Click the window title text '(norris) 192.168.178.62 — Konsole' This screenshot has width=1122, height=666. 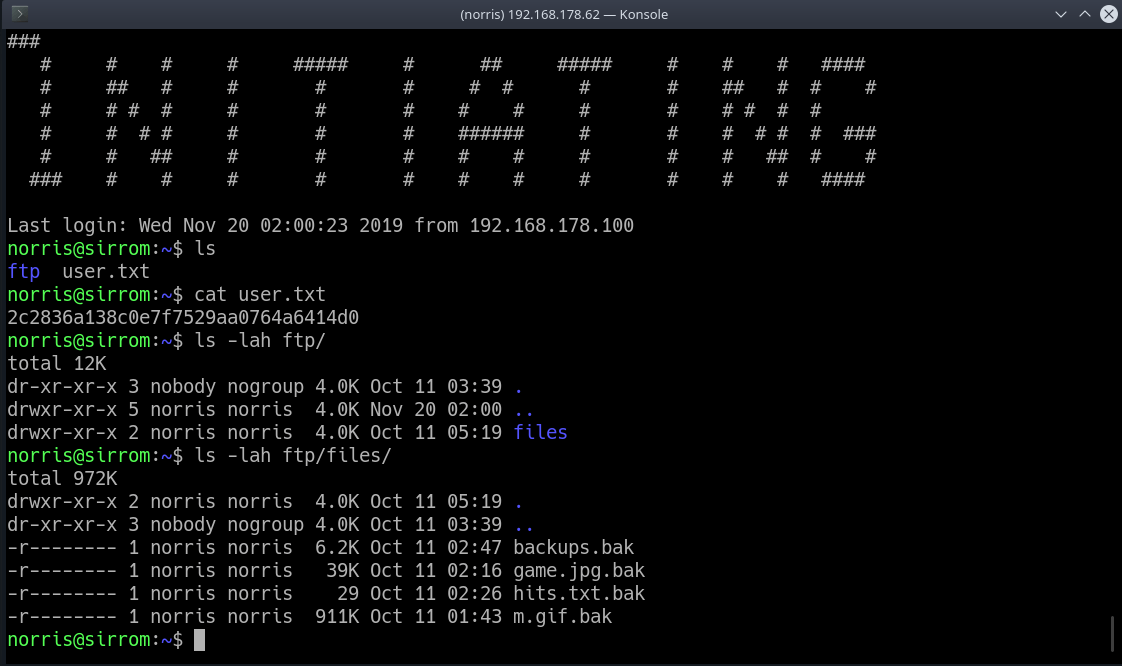click(x=563, y=14)
